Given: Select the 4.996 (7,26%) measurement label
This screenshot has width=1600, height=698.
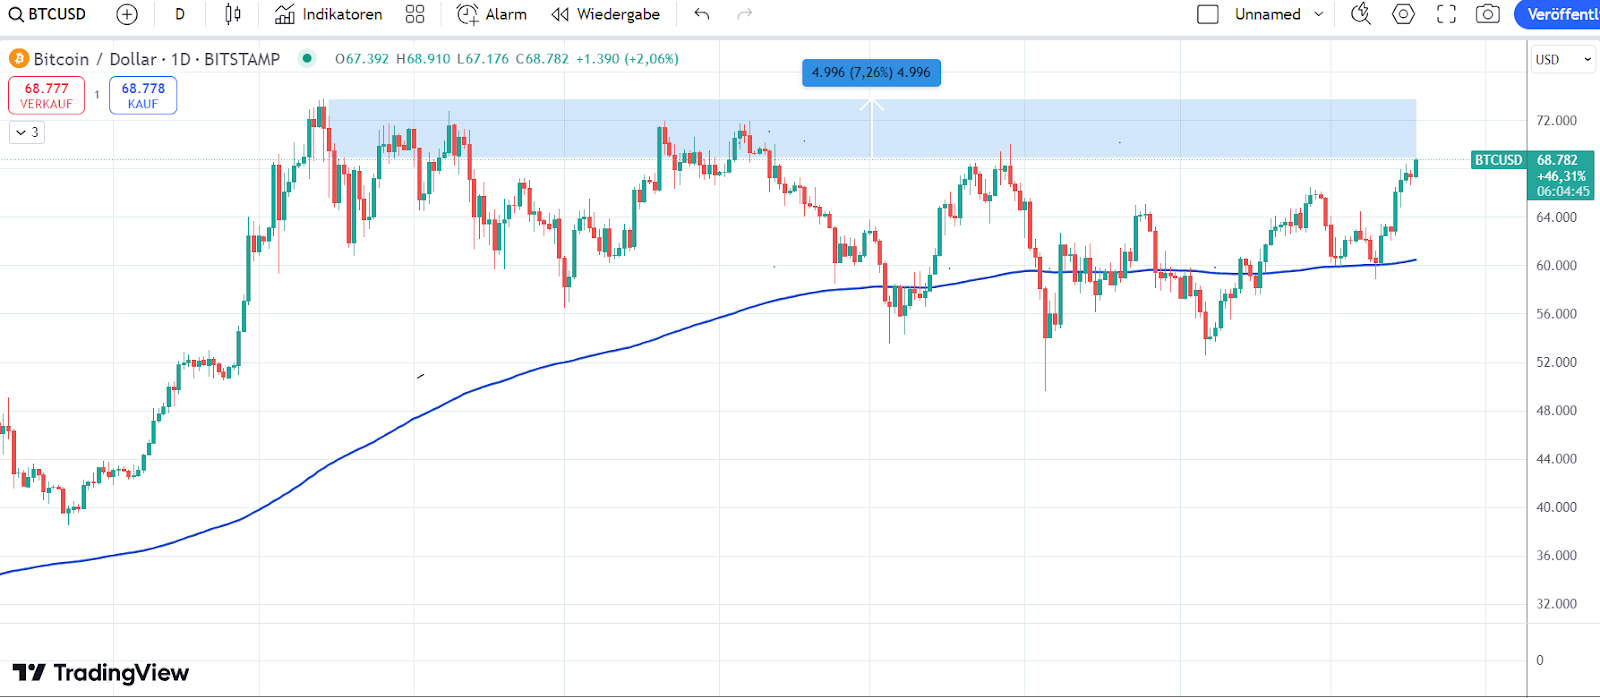Looking at the screenshot, I should (871, 73).
